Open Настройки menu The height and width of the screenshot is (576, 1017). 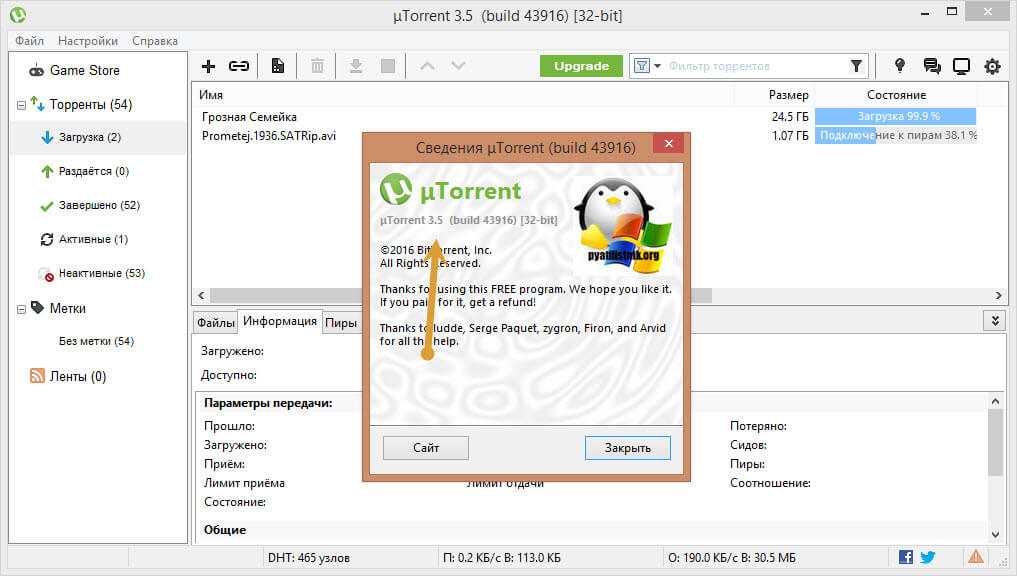88,40
